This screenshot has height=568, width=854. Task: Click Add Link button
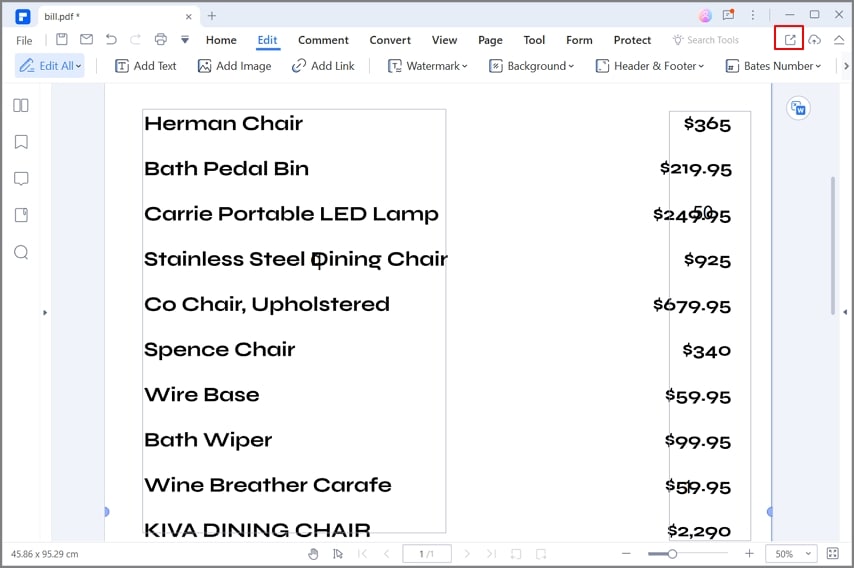(323, 66)
